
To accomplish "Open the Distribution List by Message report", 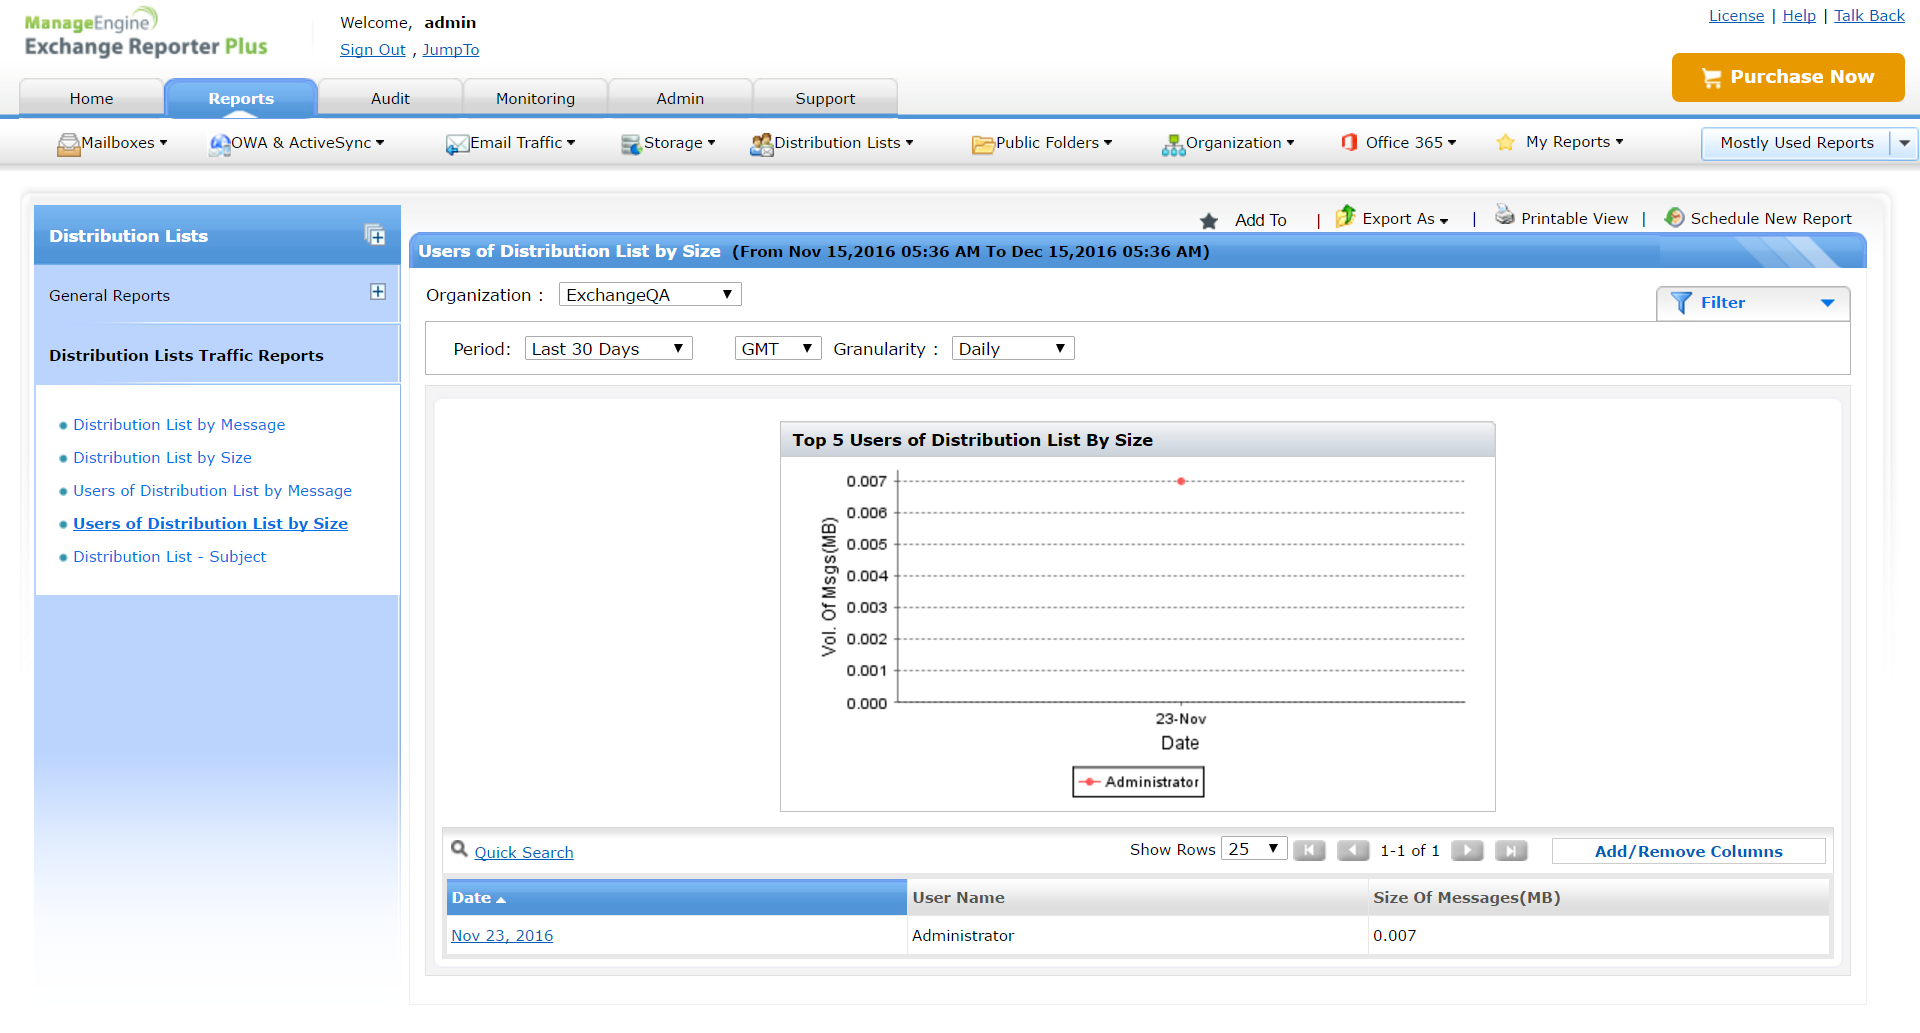I will (179, 425).
